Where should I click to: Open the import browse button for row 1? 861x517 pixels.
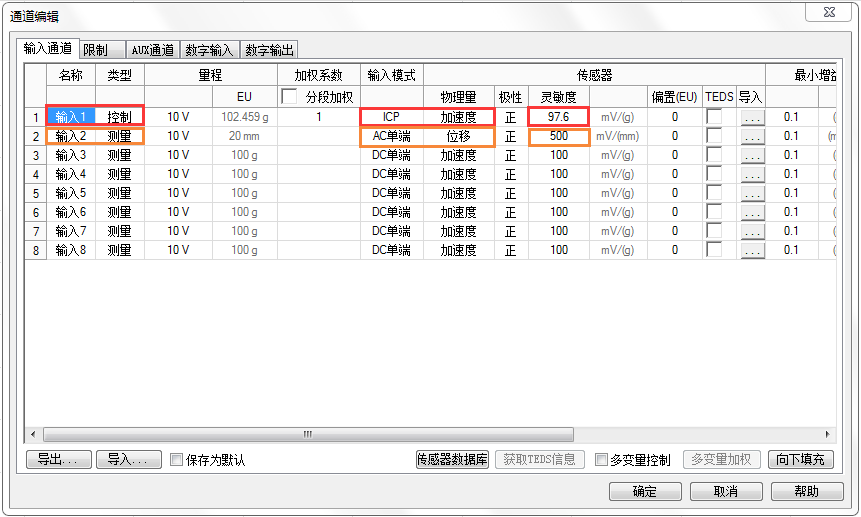[752, 117]
